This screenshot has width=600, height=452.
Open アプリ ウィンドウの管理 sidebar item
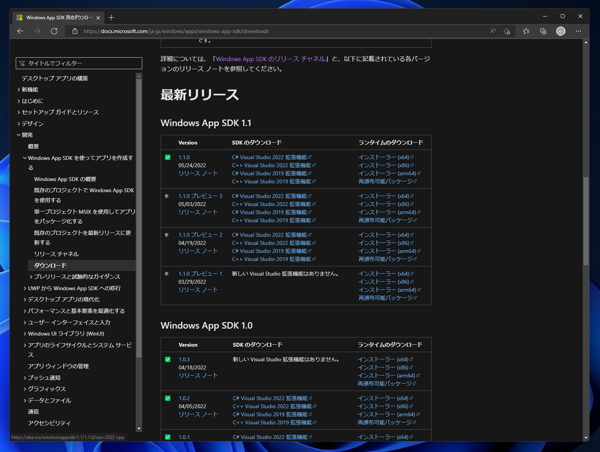[x=58, y=366]
